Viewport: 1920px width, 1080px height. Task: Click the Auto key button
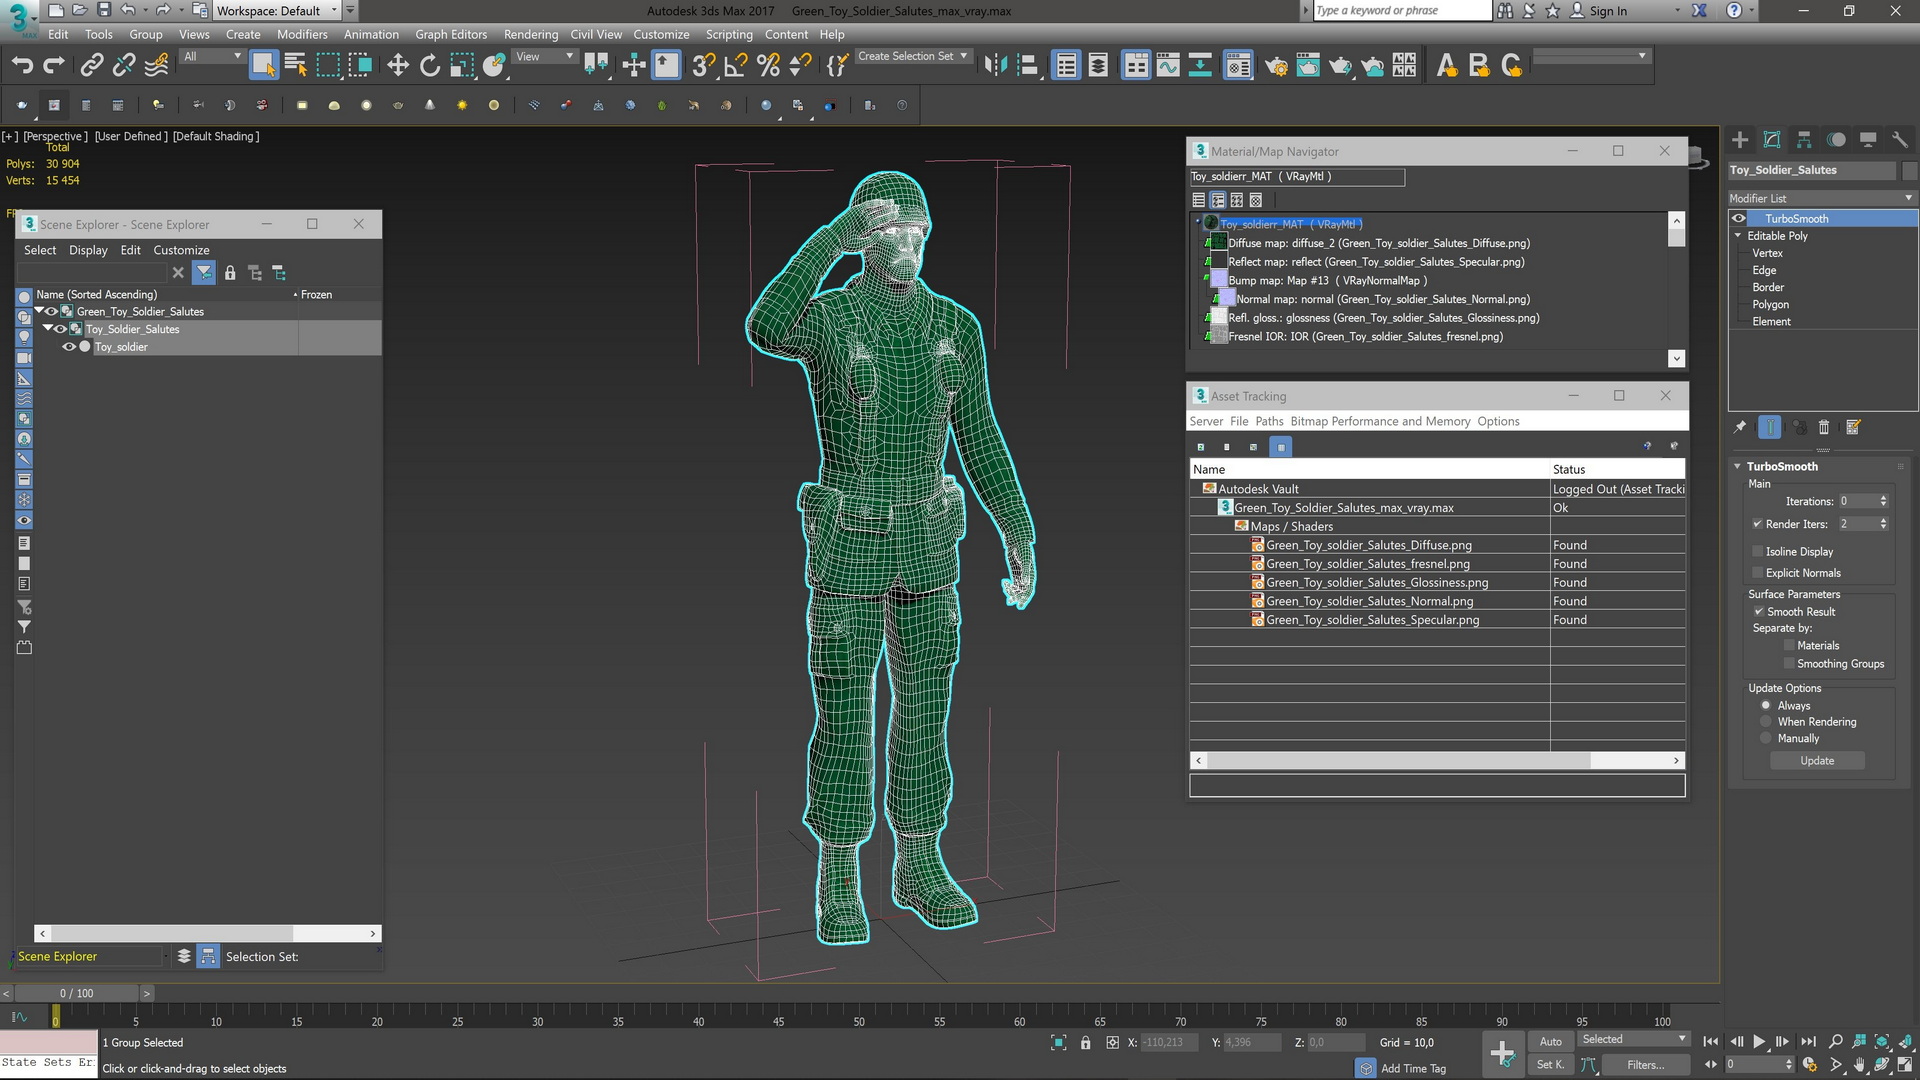[1550, 1041]
